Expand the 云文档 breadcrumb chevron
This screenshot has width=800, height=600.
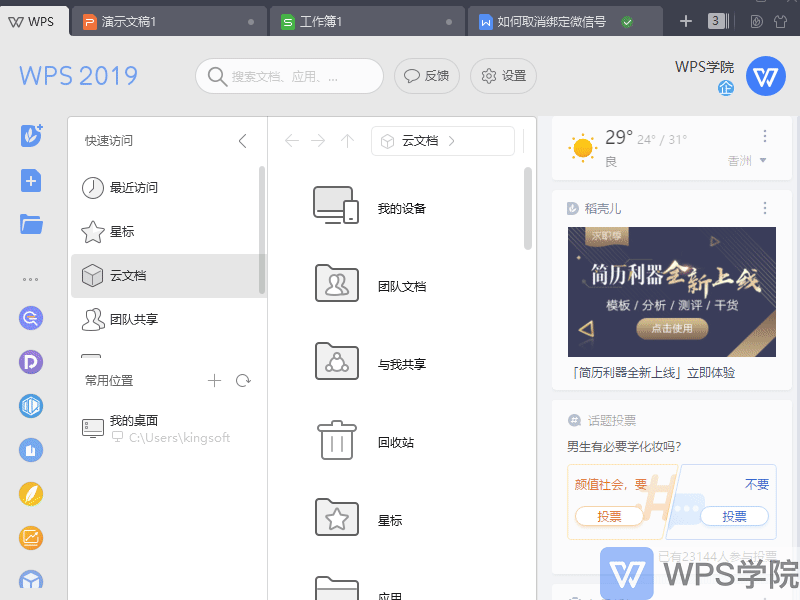452,141
